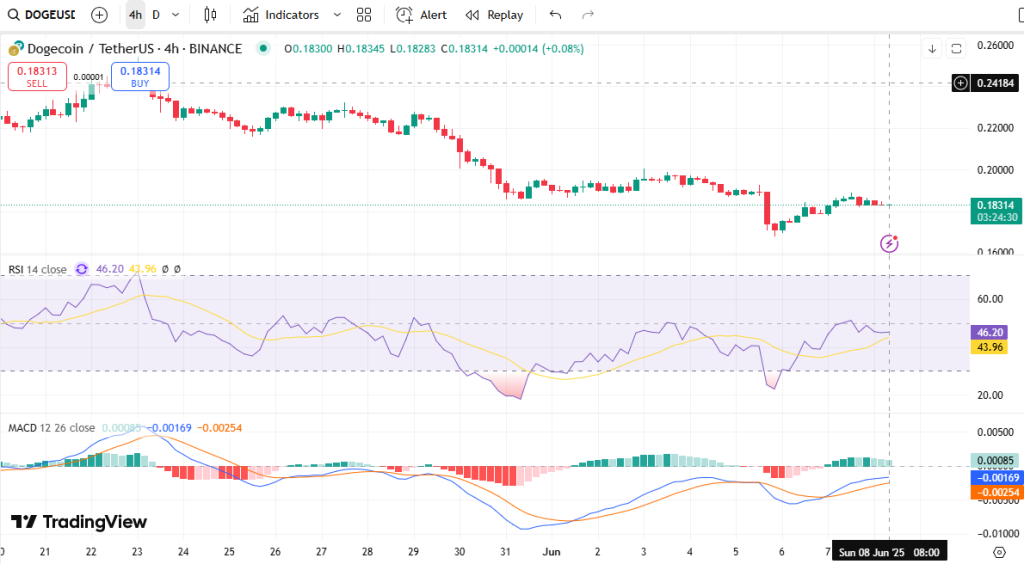
Task: Click the signal value -0.00254 in legend
Action: 219,428
